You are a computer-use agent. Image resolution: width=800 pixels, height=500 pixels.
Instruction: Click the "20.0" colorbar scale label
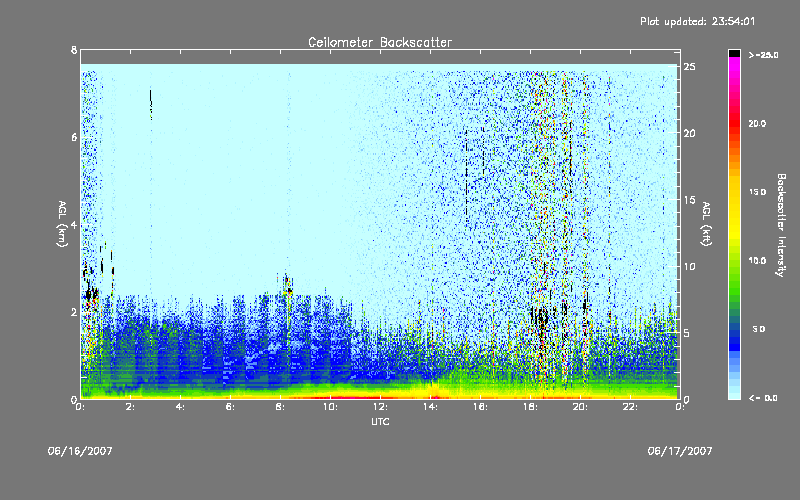(757, 124)
